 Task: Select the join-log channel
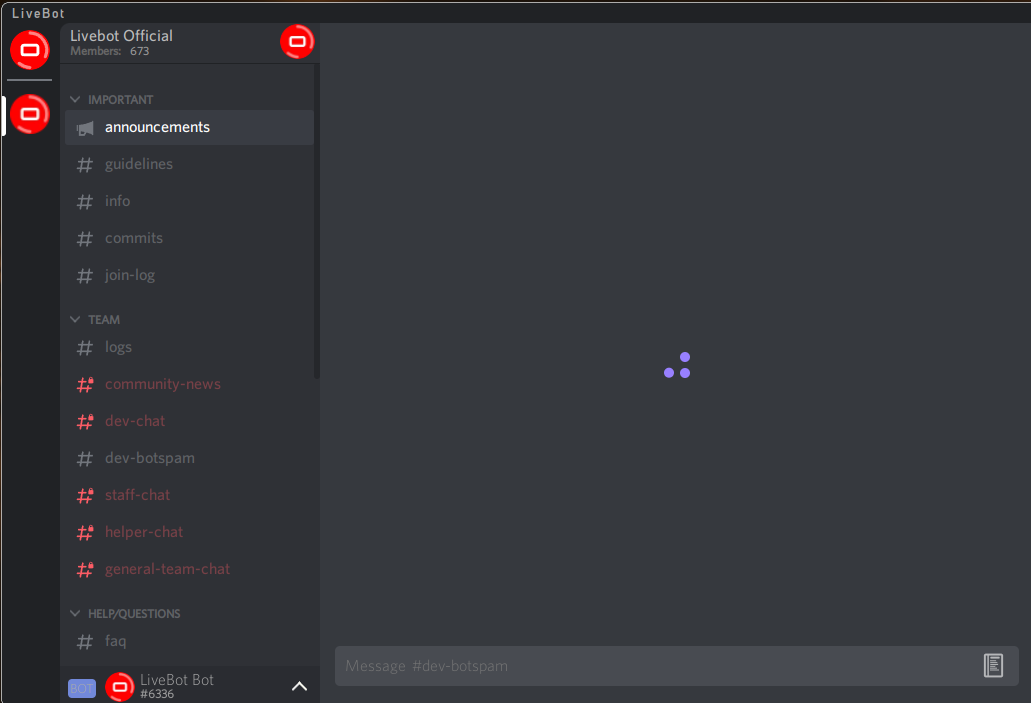point(130,275)
